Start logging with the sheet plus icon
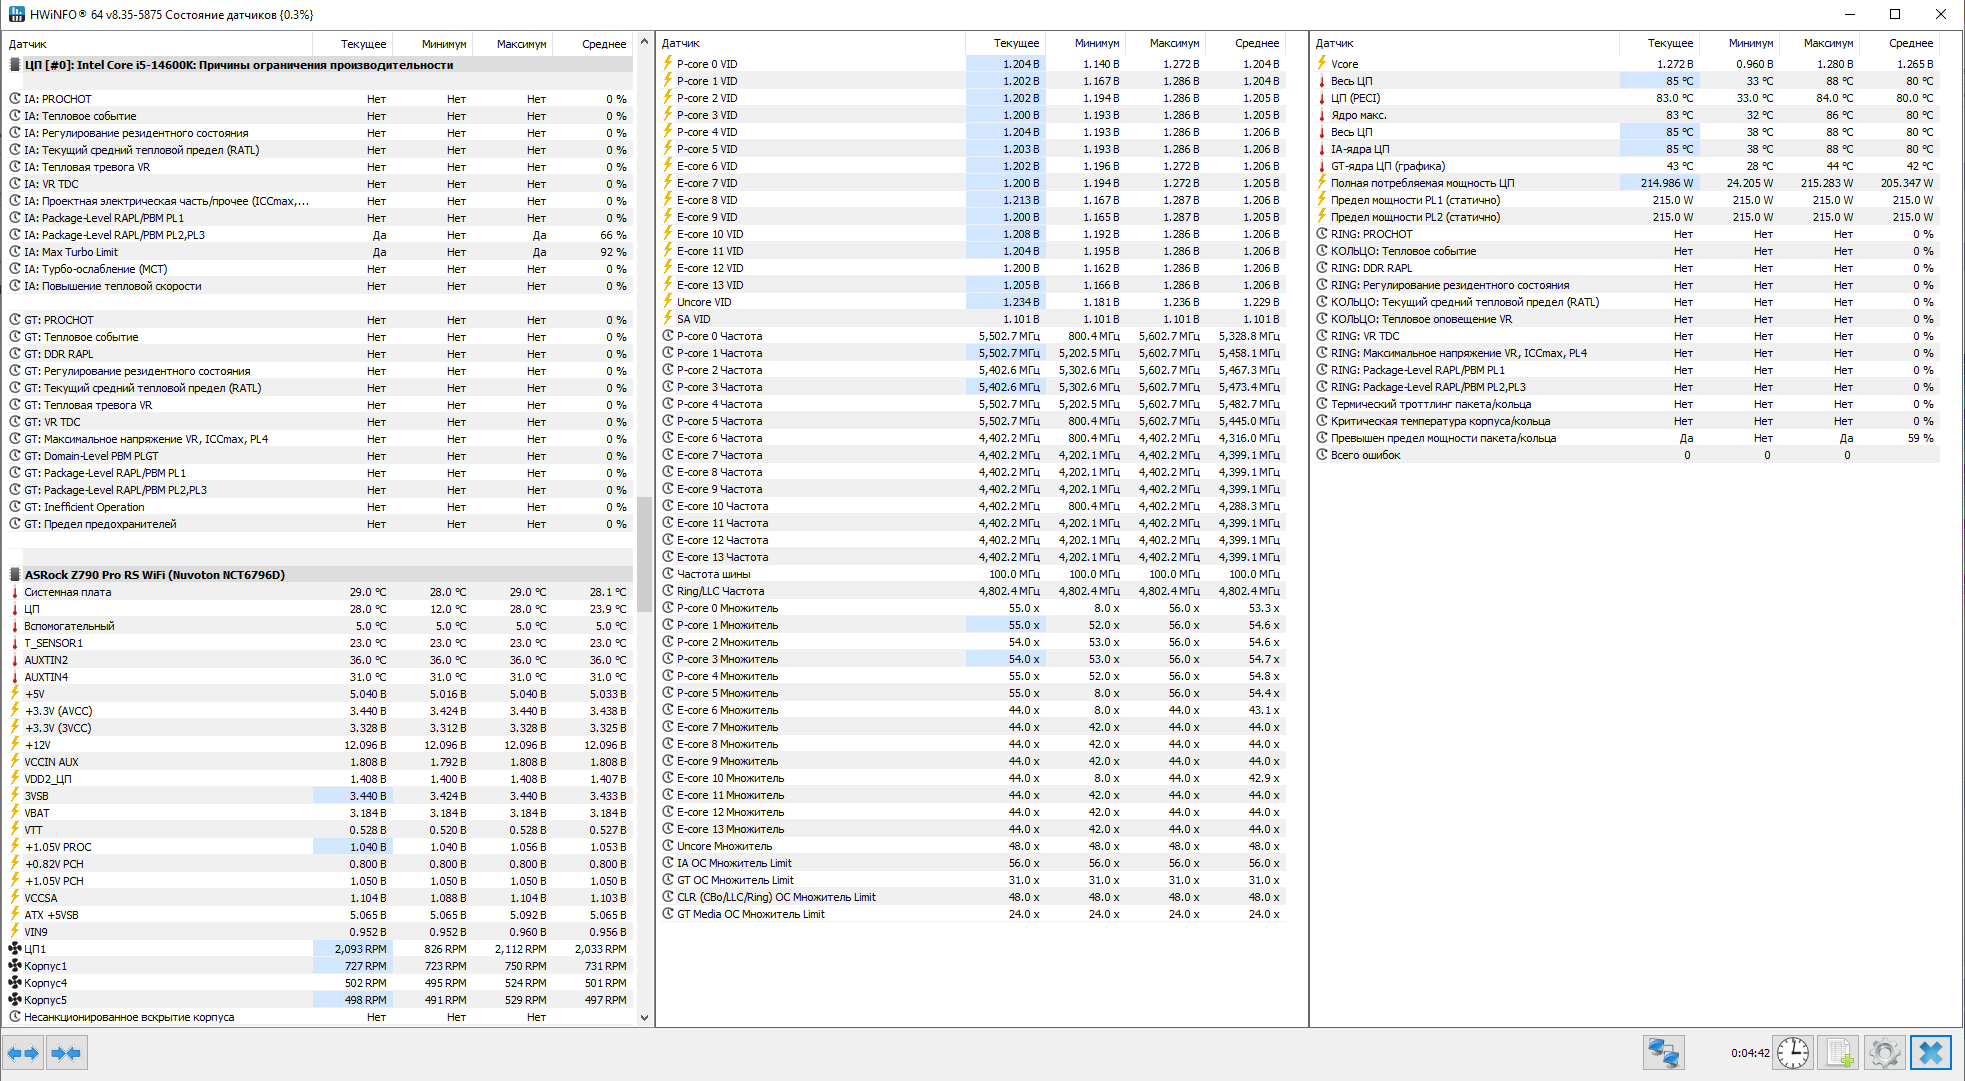Image resolution: width=1965 pixels, height=1081 pixels. pos(1839,1053)
